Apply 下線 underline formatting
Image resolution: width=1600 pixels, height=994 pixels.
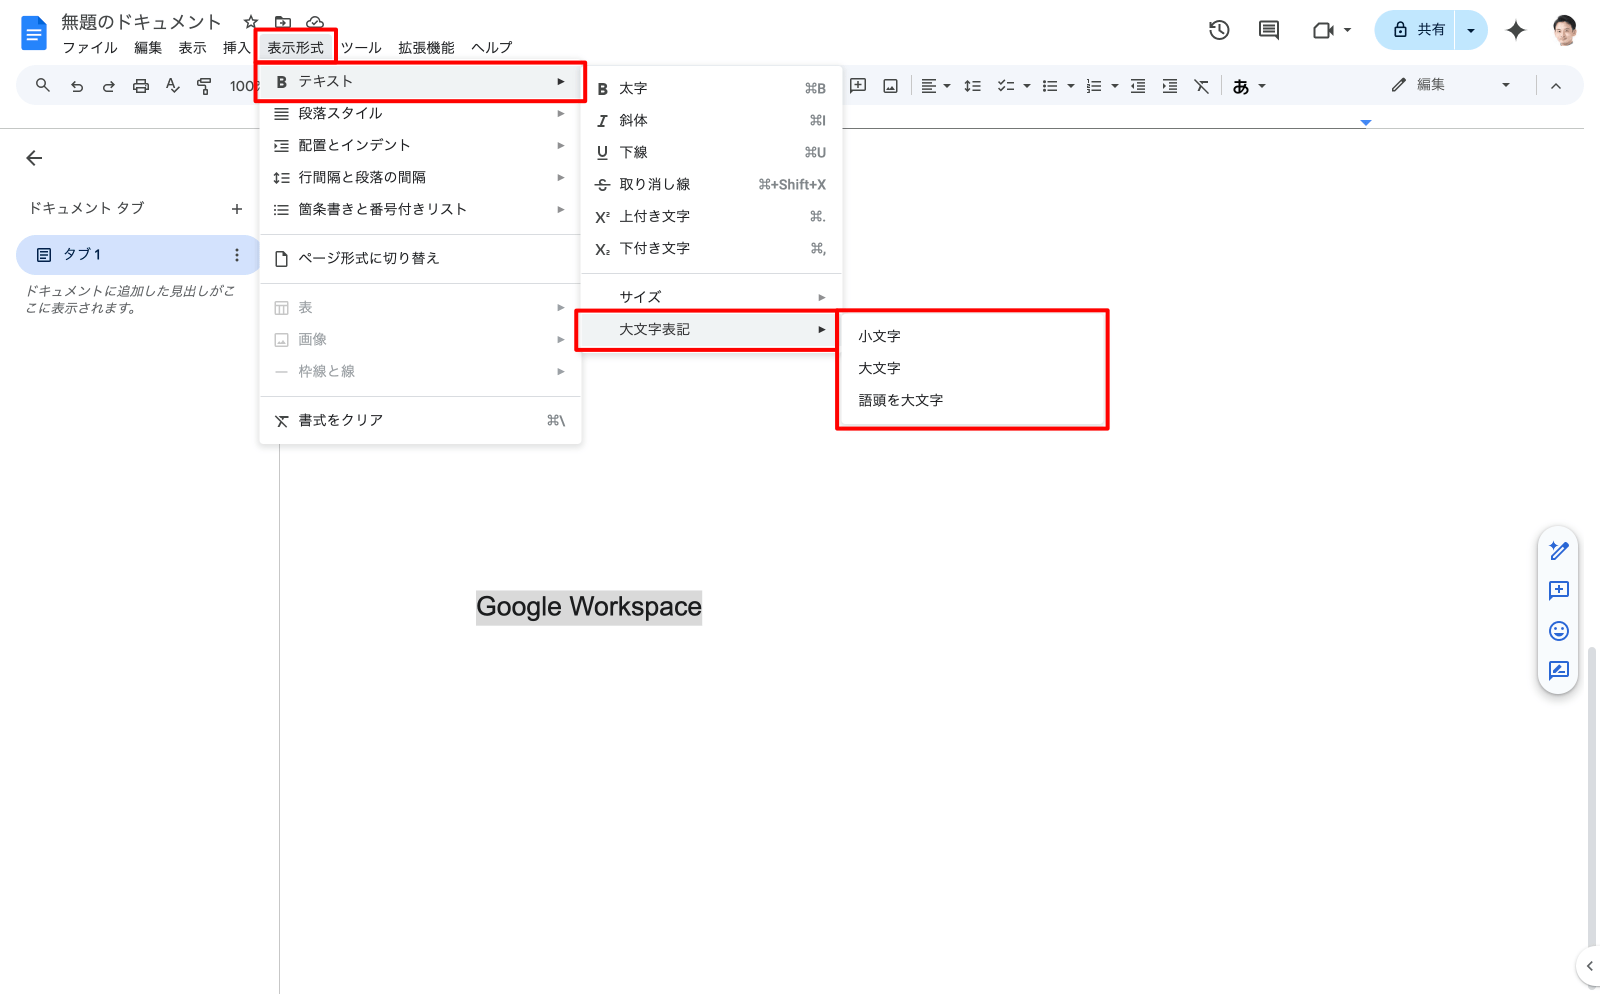click(711, 152)
